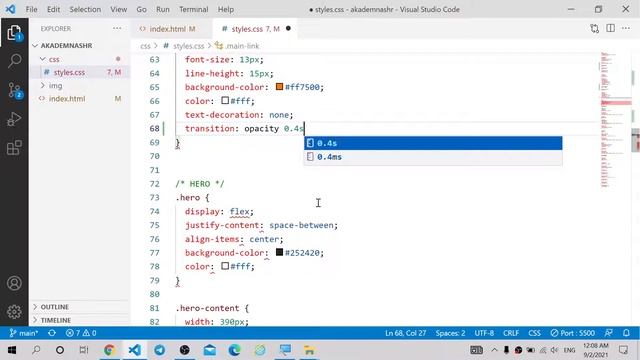The image size is (640, 360).
Task: Close styles.css tab via unsaved dot
Action: 288,29
